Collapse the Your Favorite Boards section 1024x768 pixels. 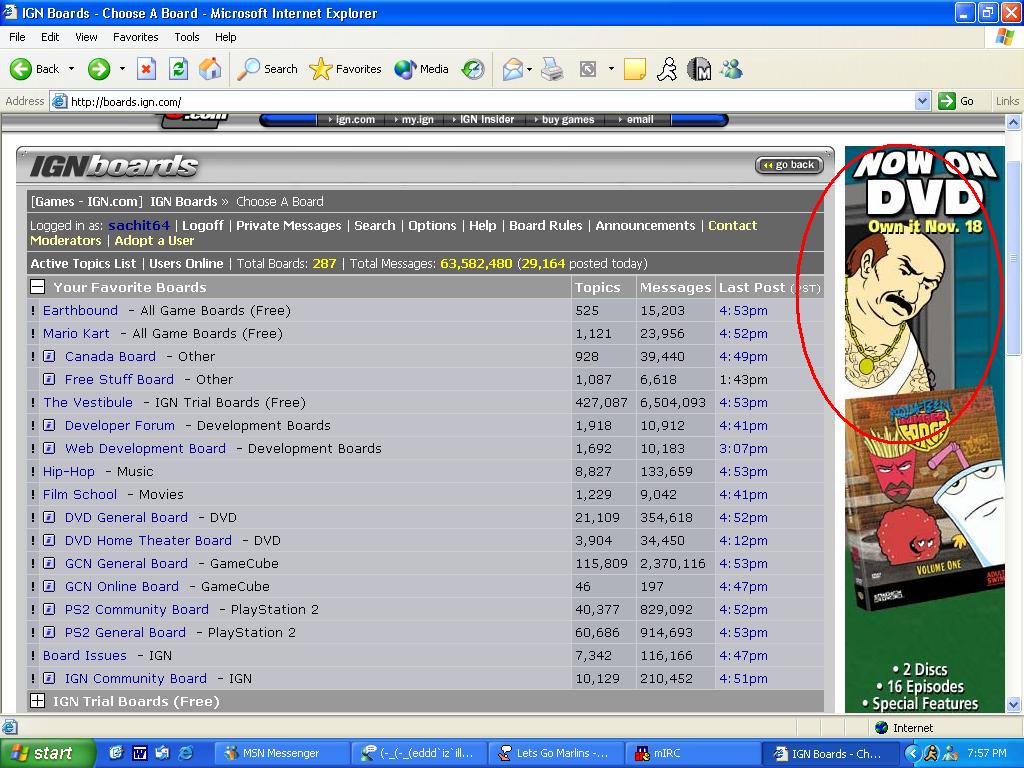tap(38, 287)
